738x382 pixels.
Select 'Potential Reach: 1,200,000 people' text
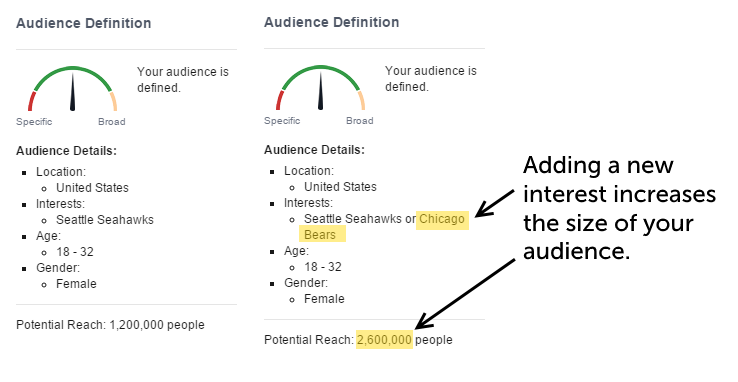click(x=110, y=325)
